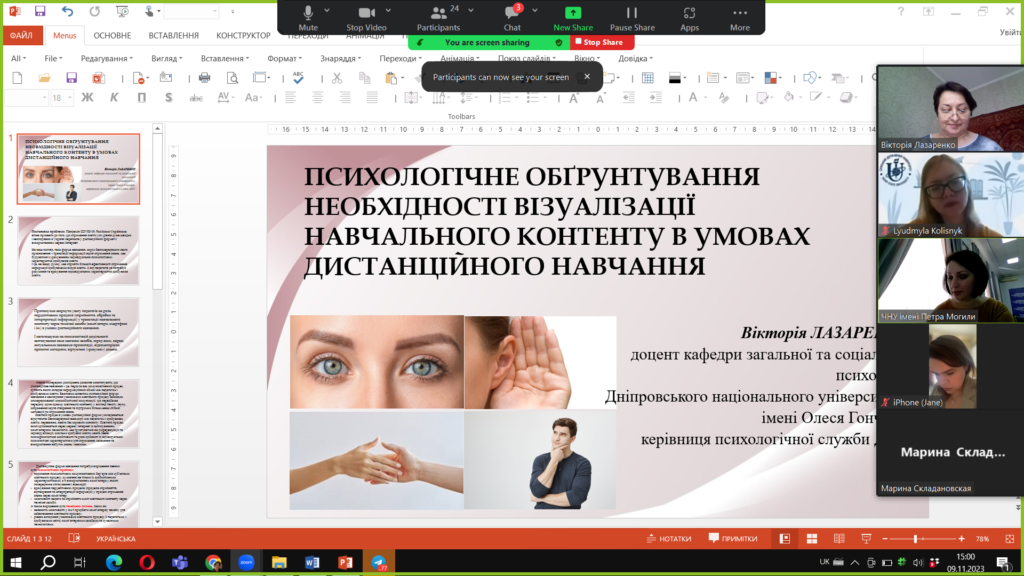Image resolution: width=1024 pixels, height=576 pixels.
Task: Click zoom in plus button
Action: [961, 539]
